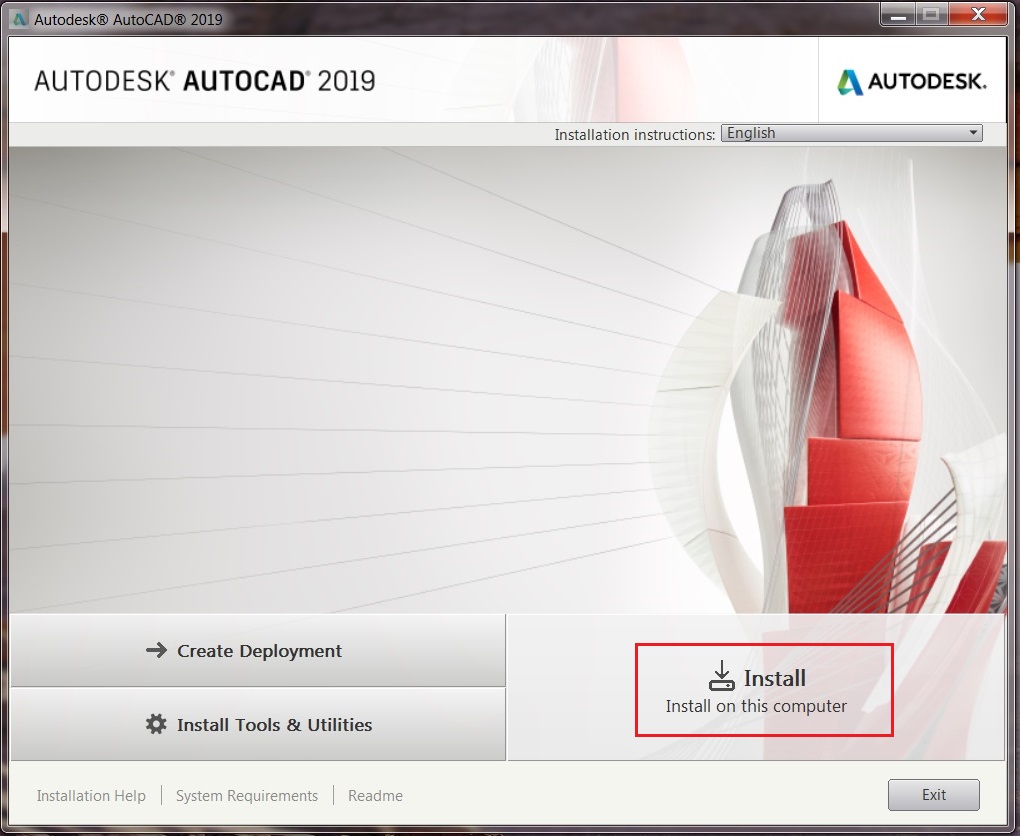Click the AUTODESK wordmark in header
1020x836 pixels.
[927, 82]
